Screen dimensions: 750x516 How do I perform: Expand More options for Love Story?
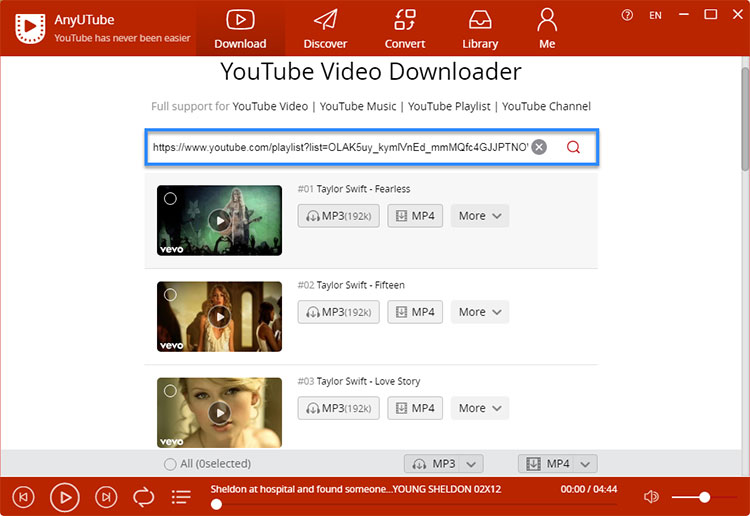[480, 408]
